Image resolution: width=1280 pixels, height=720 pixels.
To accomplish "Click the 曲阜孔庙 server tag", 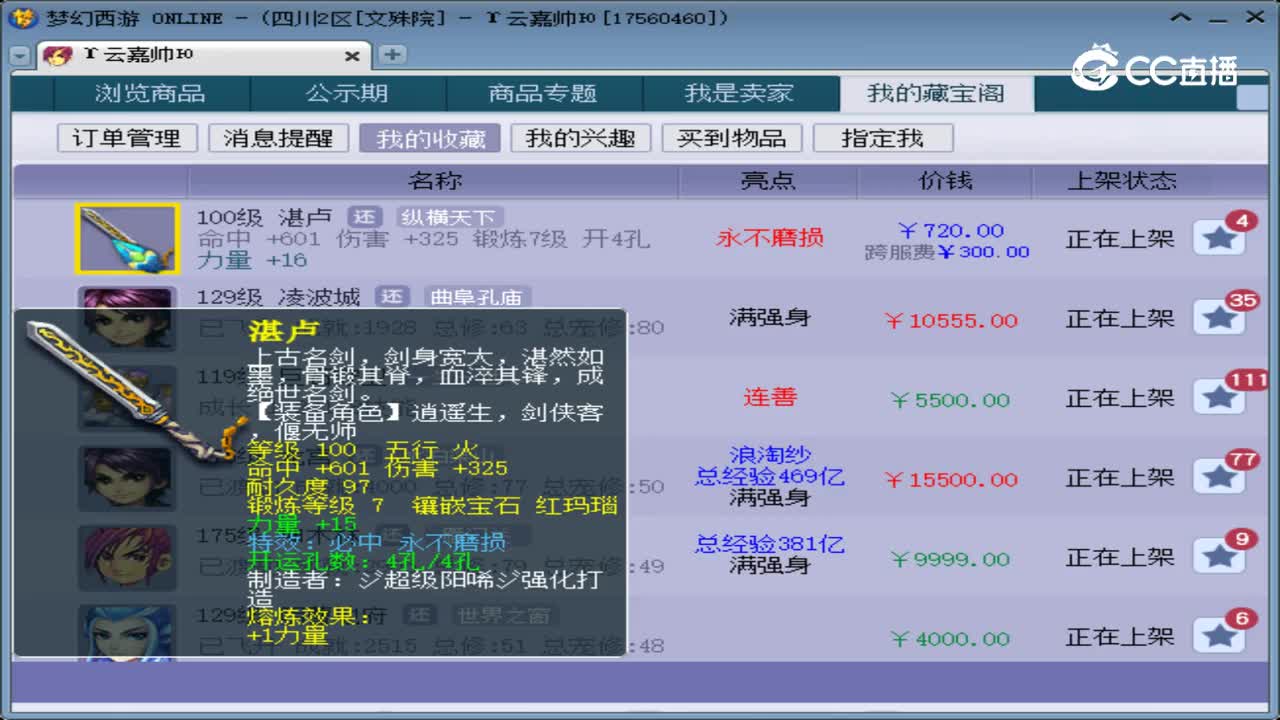I will [477, 297].
